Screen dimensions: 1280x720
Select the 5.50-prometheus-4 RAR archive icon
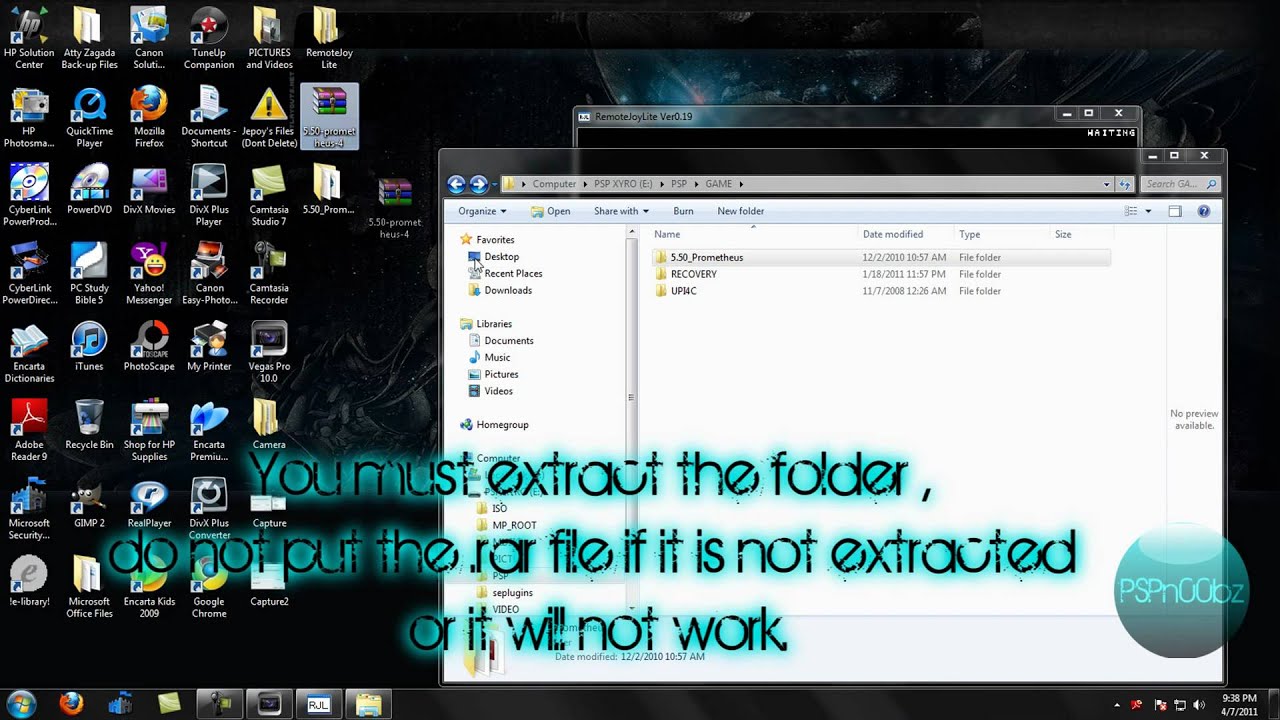pyautogui.click(x=329, y=117)
